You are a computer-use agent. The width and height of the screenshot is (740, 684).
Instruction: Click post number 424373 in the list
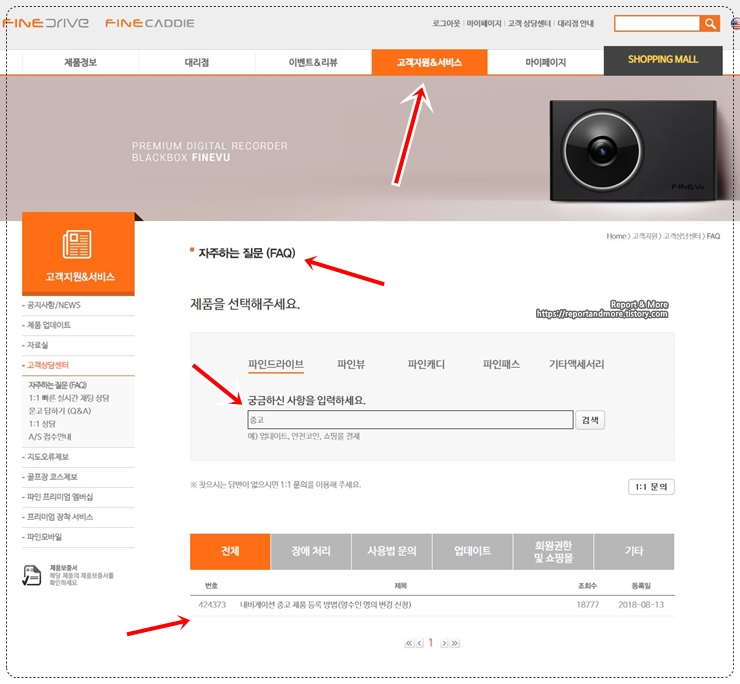tap(212, 605)
